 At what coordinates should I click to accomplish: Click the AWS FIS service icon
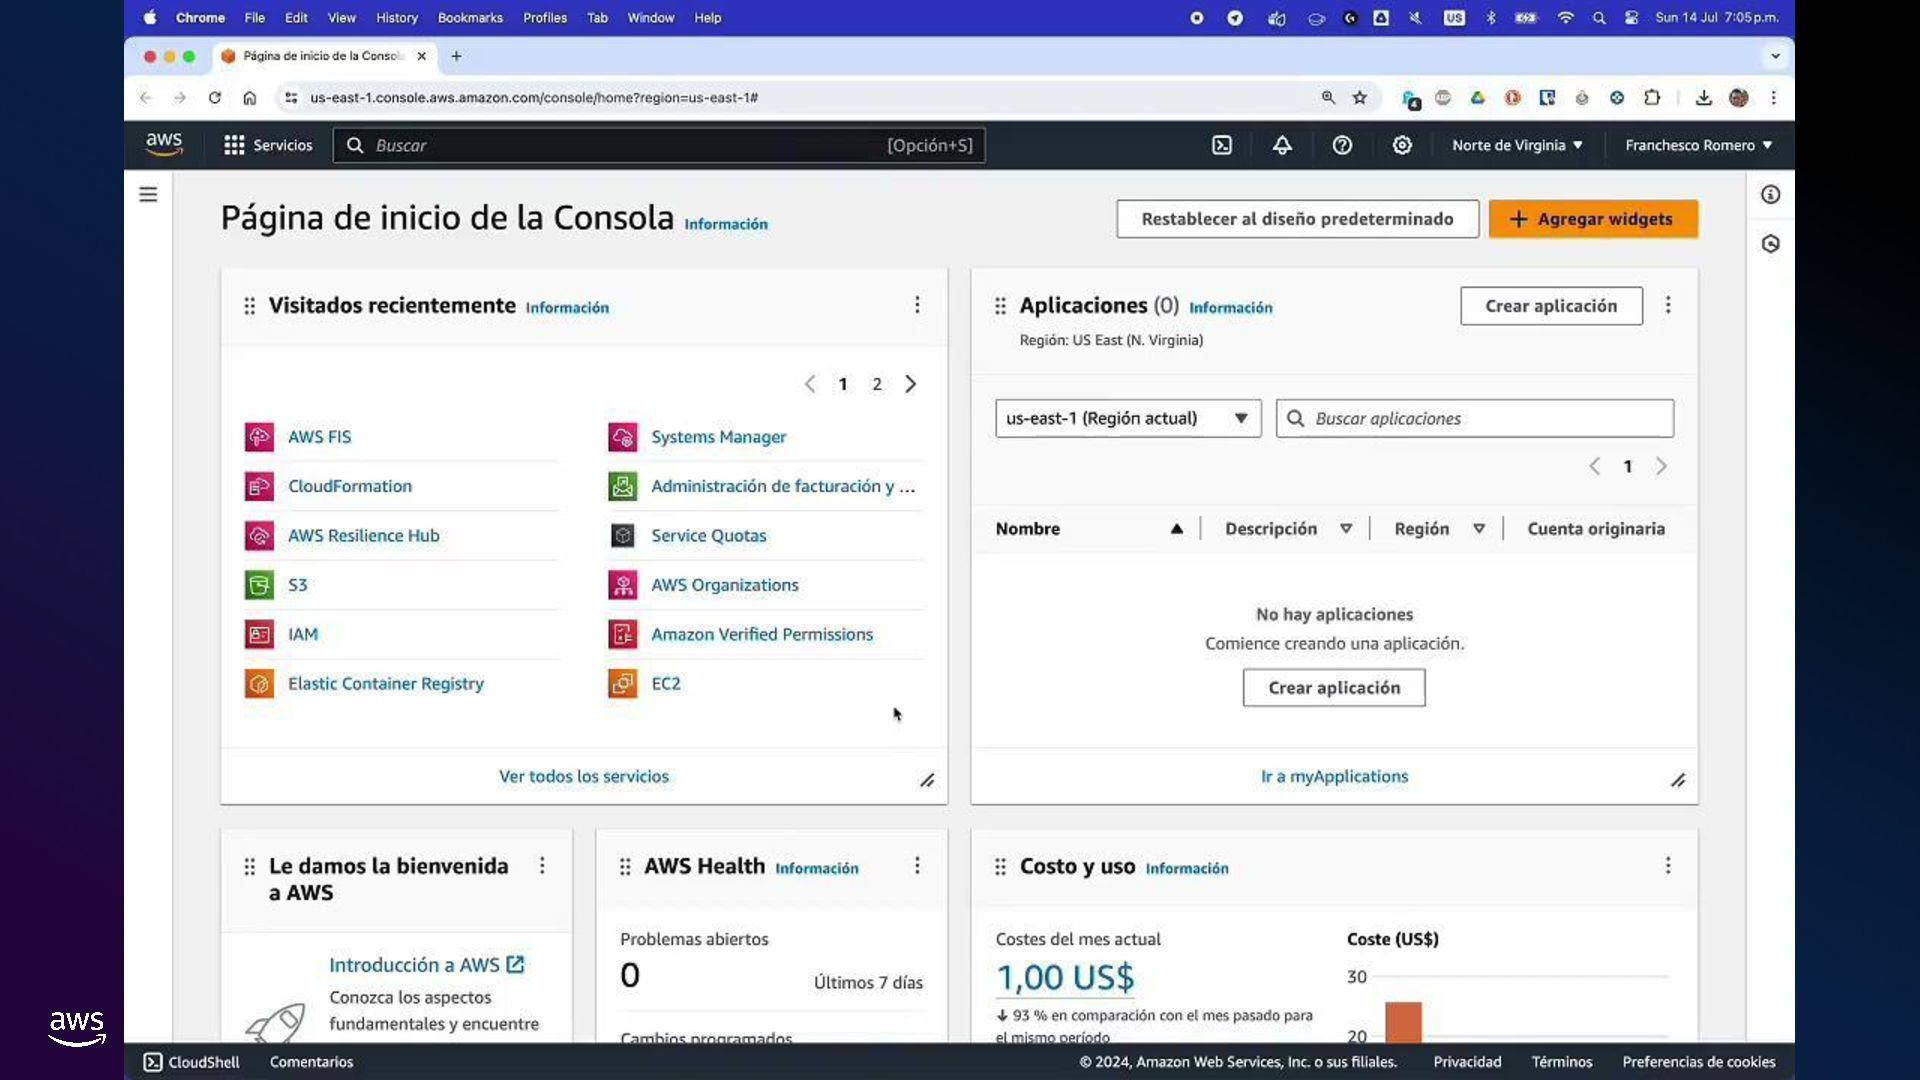[x=259, y=437]
